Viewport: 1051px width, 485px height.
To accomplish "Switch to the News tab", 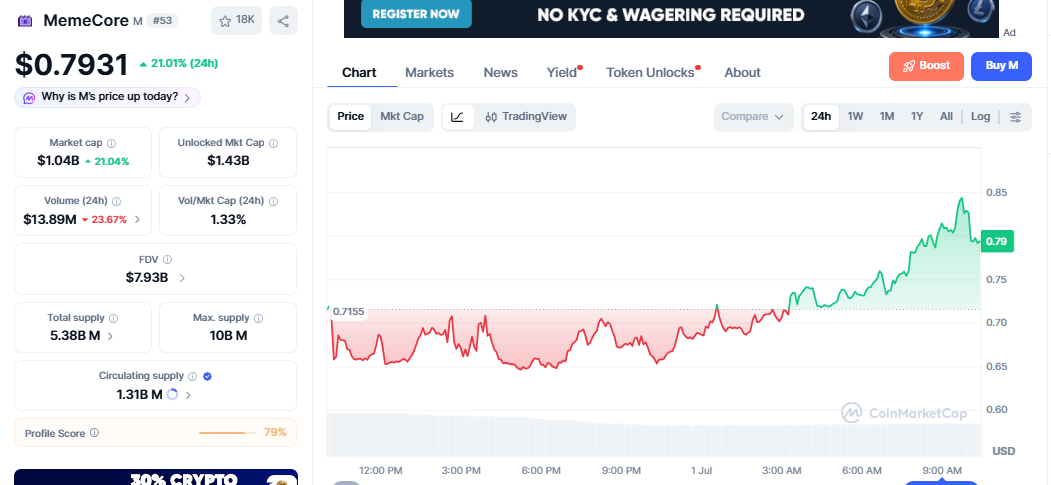I will pyautogui.click(x=501, y=72).
